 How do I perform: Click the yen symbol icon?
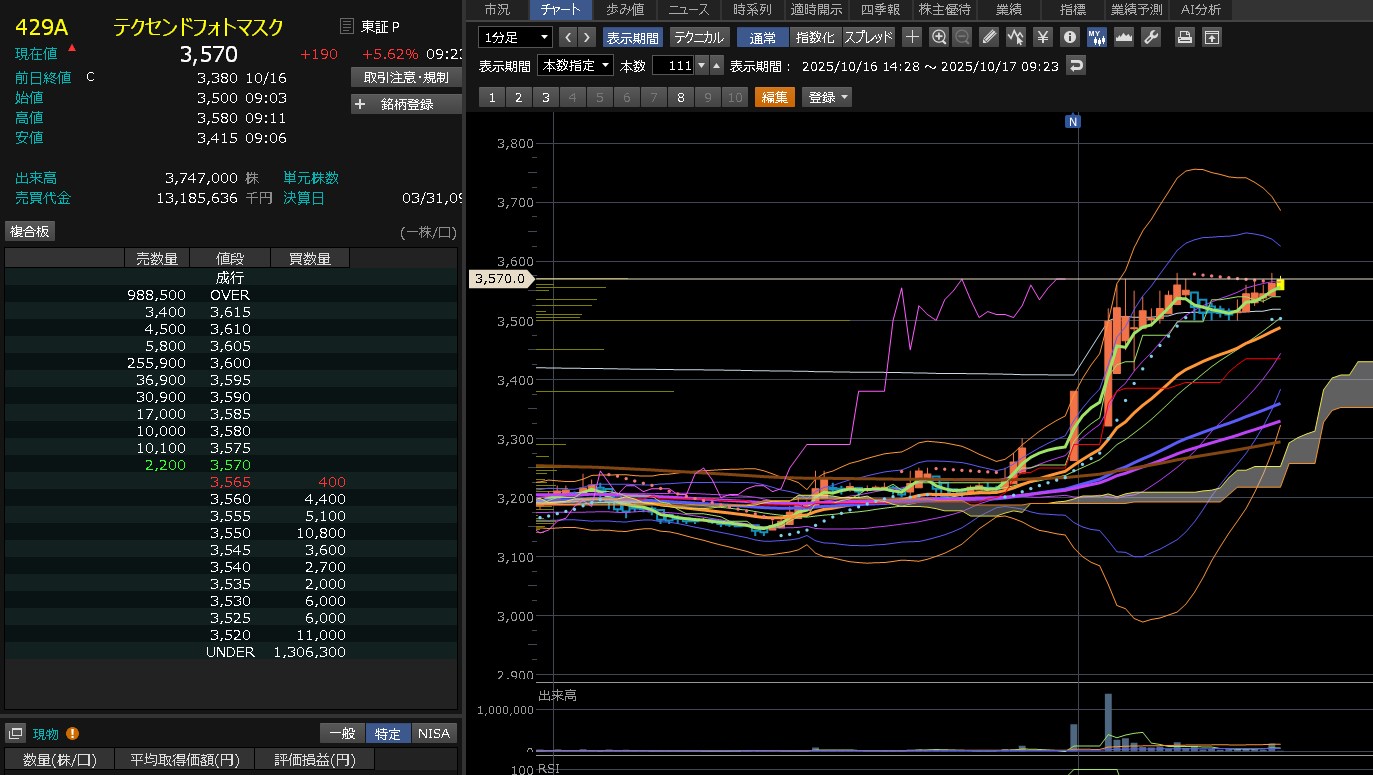(x=1042, y=37)
